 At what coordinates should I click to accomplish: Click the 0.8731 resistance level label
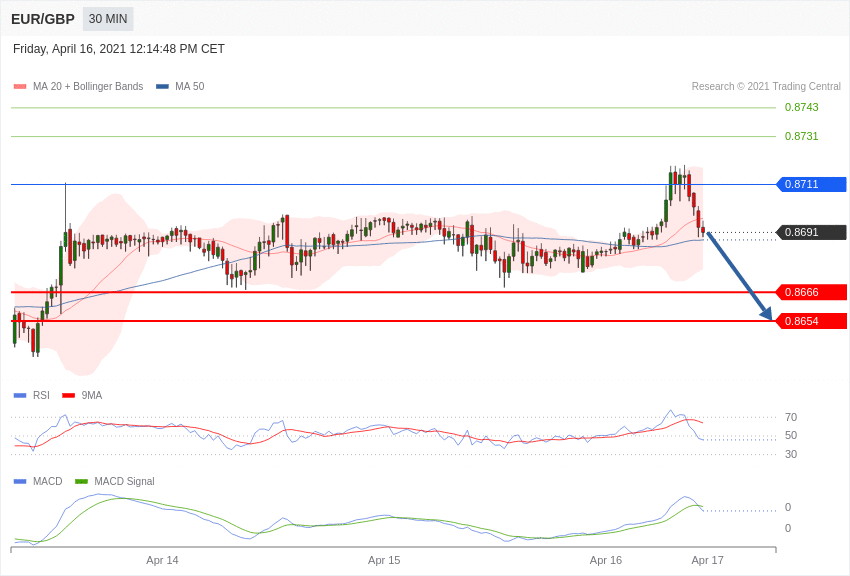coord(801,136)
